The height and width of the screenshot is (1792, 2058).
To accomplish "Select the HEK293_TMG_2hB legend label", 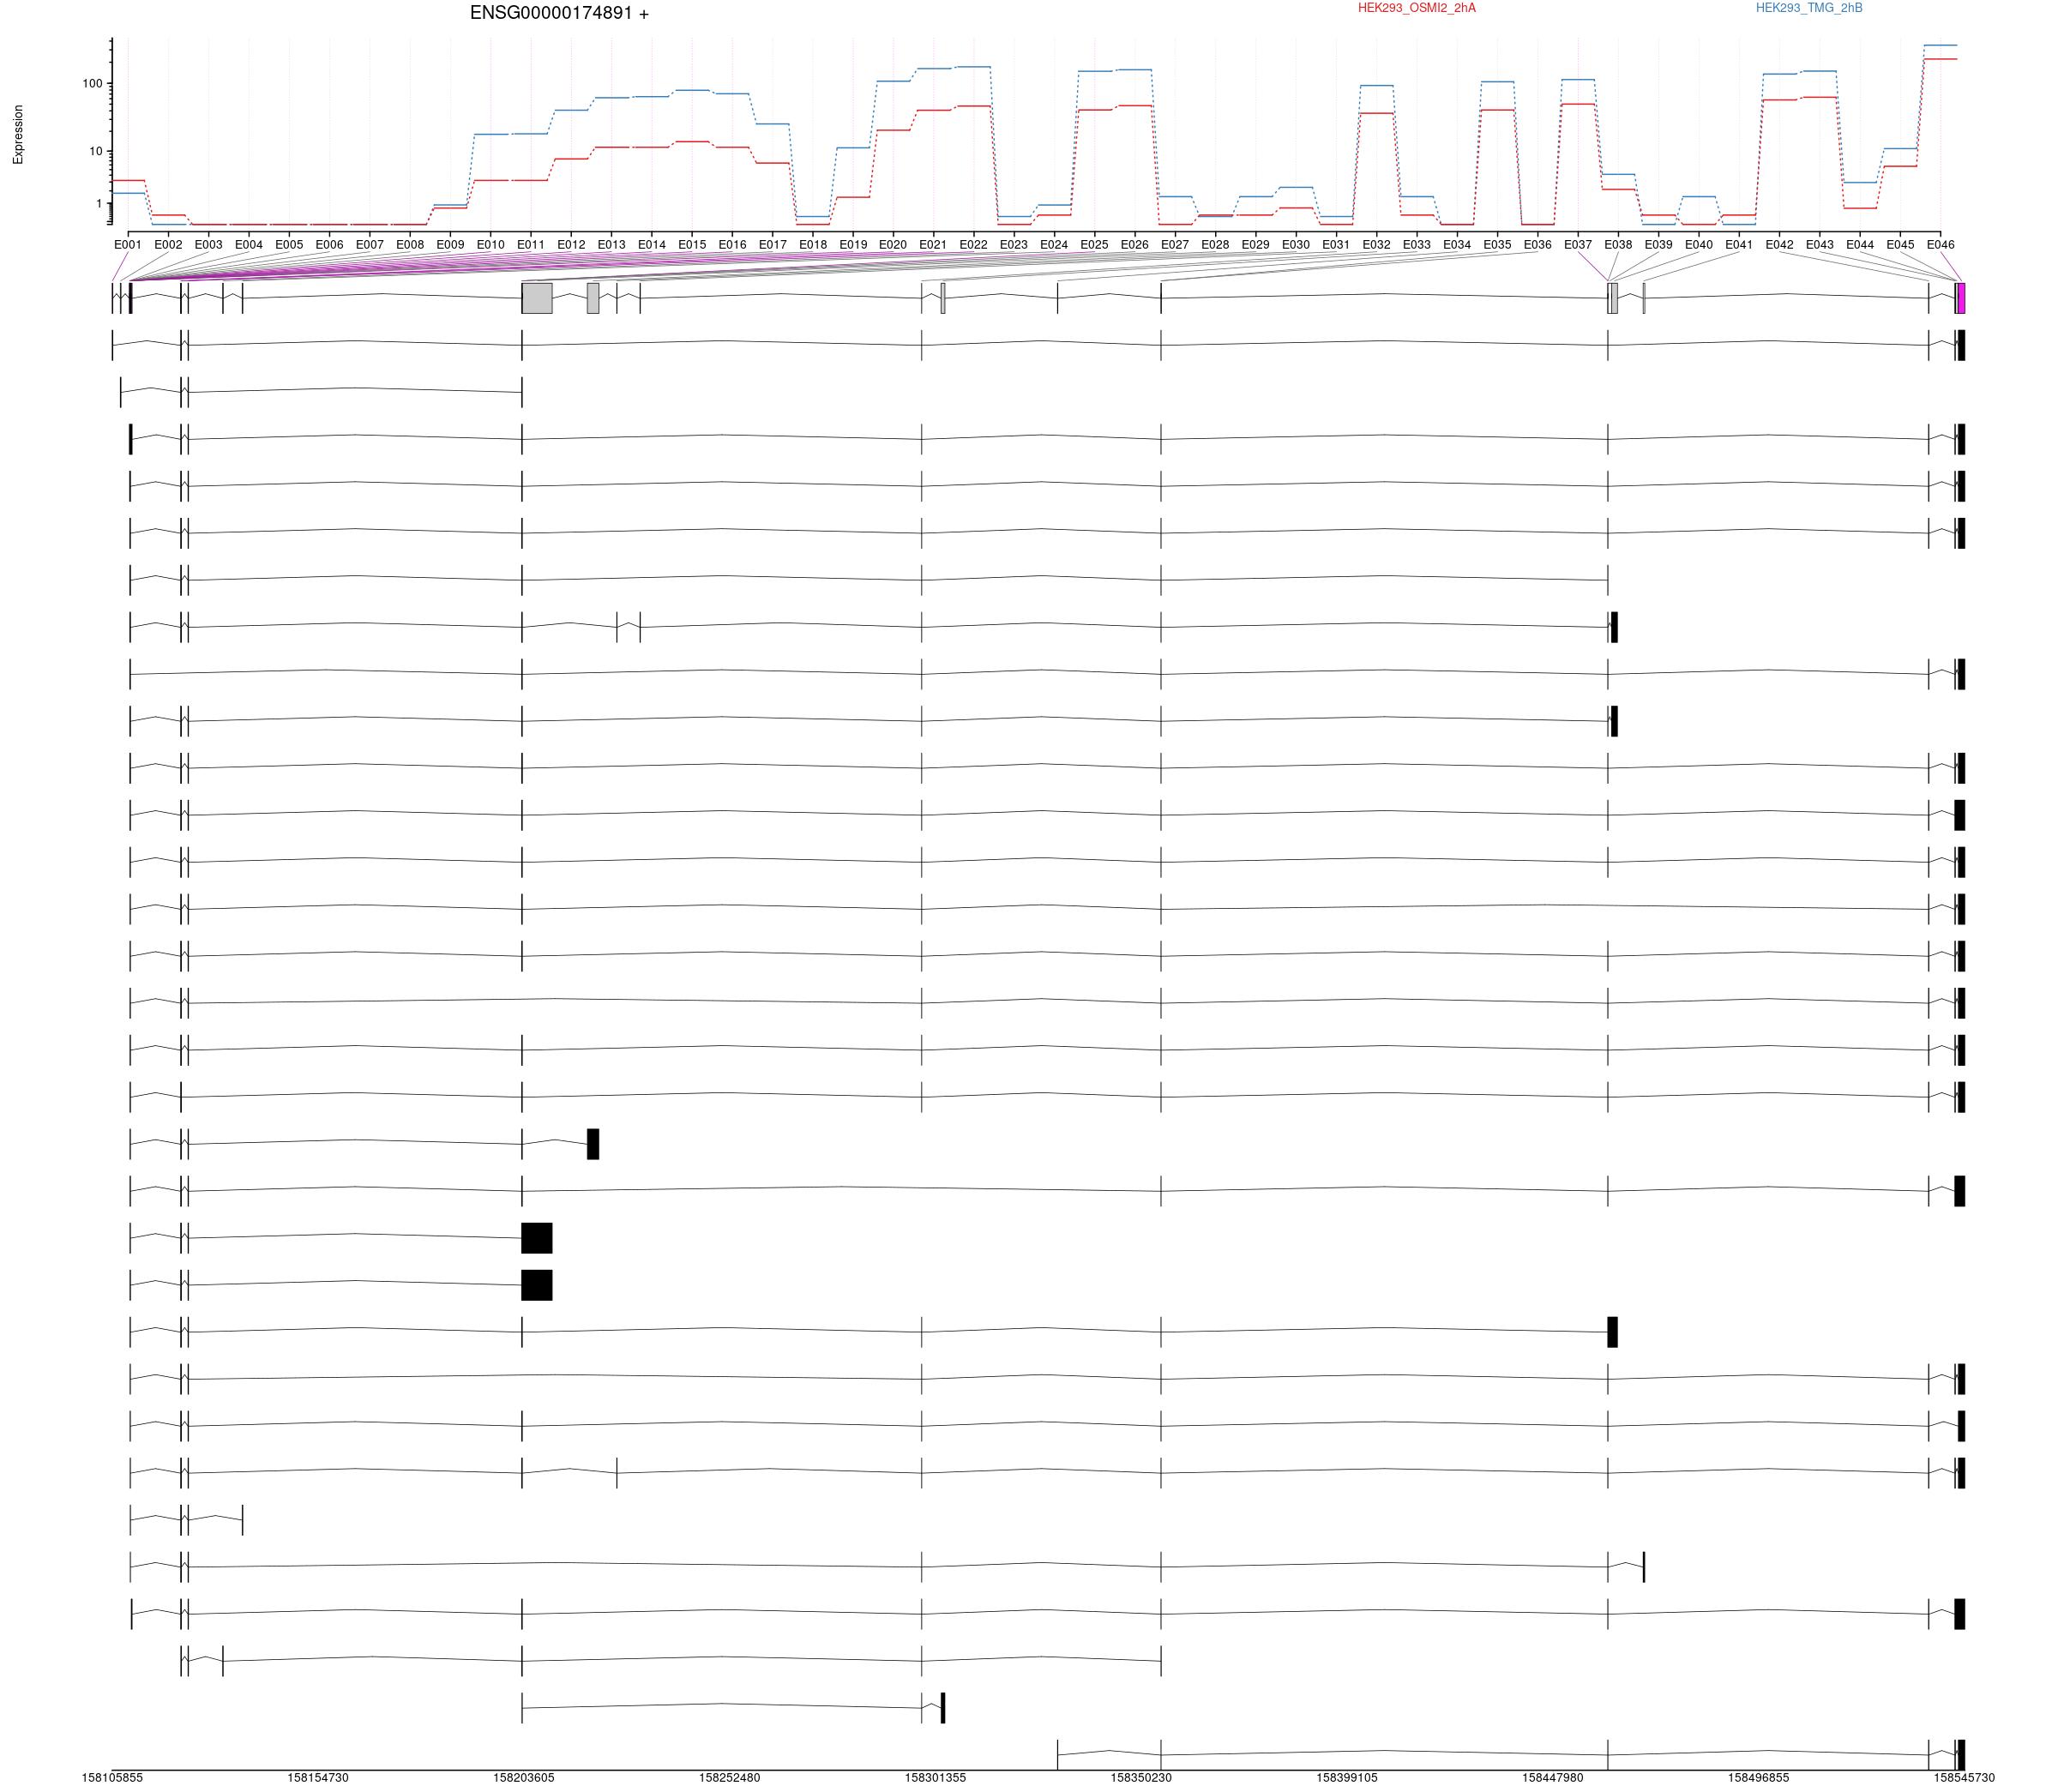I will coord(1809,8).
